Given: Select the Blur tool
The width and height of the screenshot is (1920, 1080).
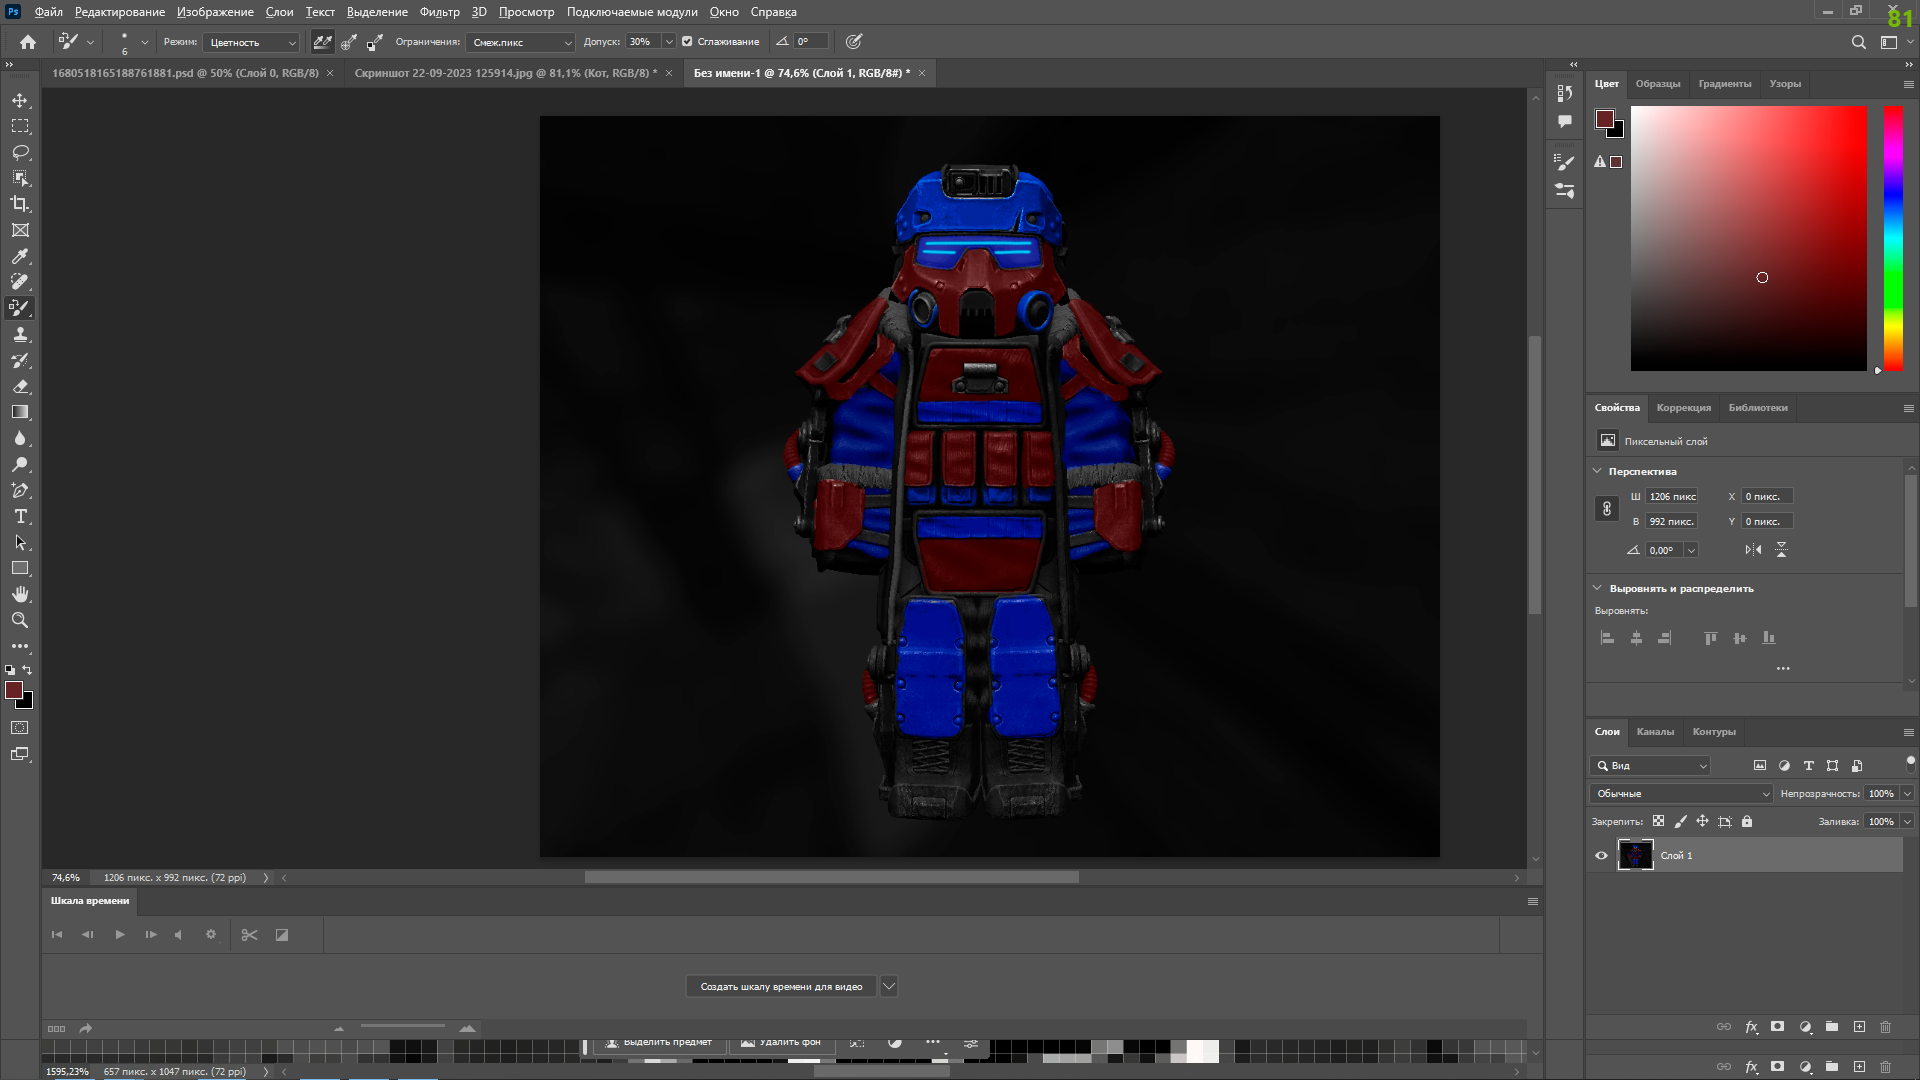Looking at the screenshot, I should coord(20,438).
